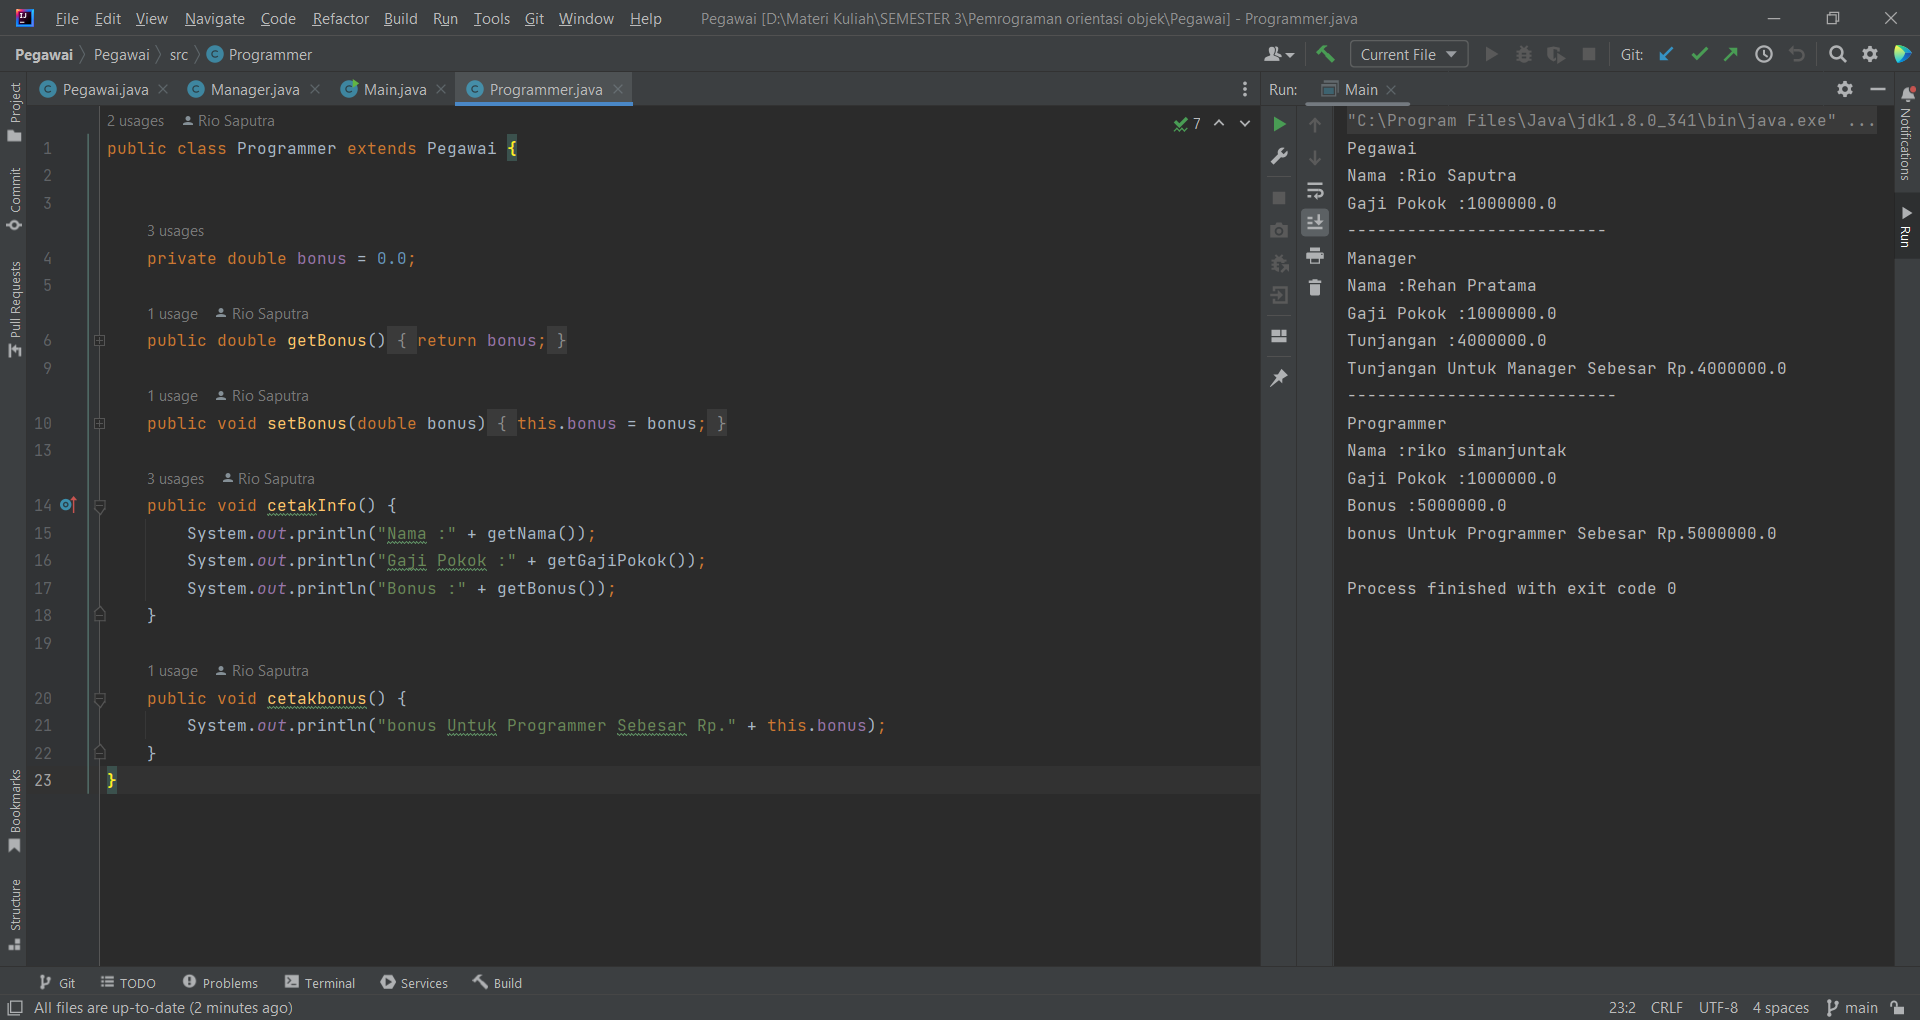This screenshot has width=1920, height=1020.
Task: Open the Terminal tool window
Action: click(320, 983)
